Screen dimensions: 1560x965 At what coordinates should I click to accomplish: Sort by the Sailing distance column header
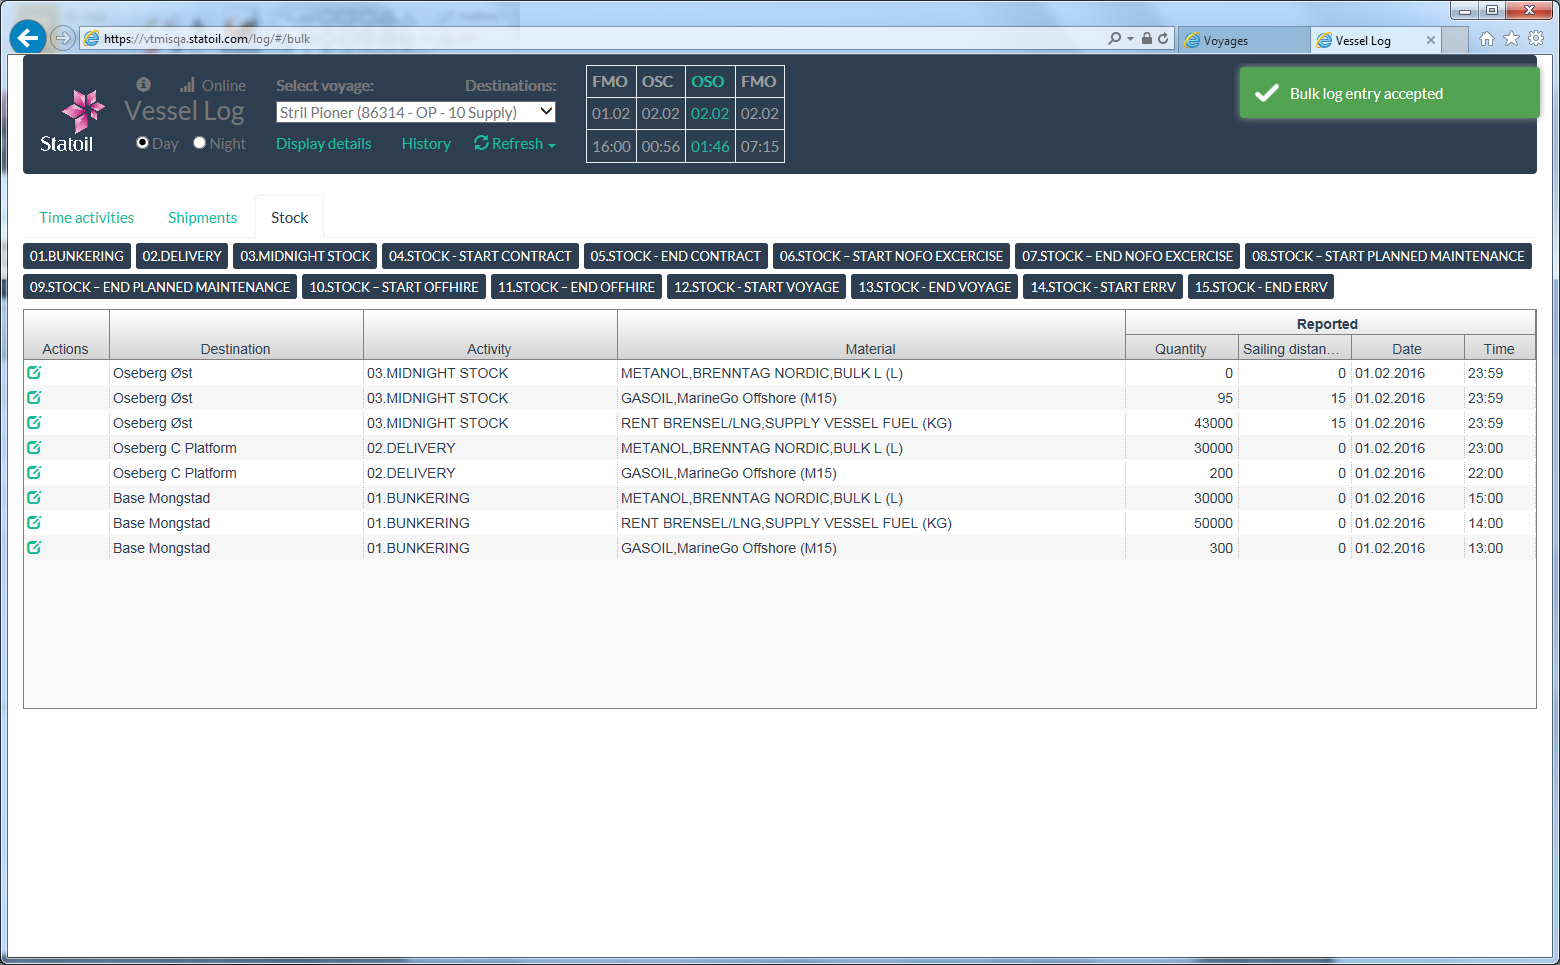(x=1294, y=349)
